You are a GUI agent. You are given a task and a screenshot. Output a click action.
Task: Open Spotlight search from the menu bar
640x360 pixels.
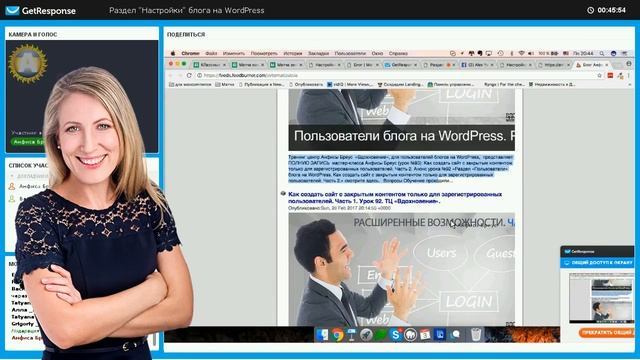click(602, 53)
